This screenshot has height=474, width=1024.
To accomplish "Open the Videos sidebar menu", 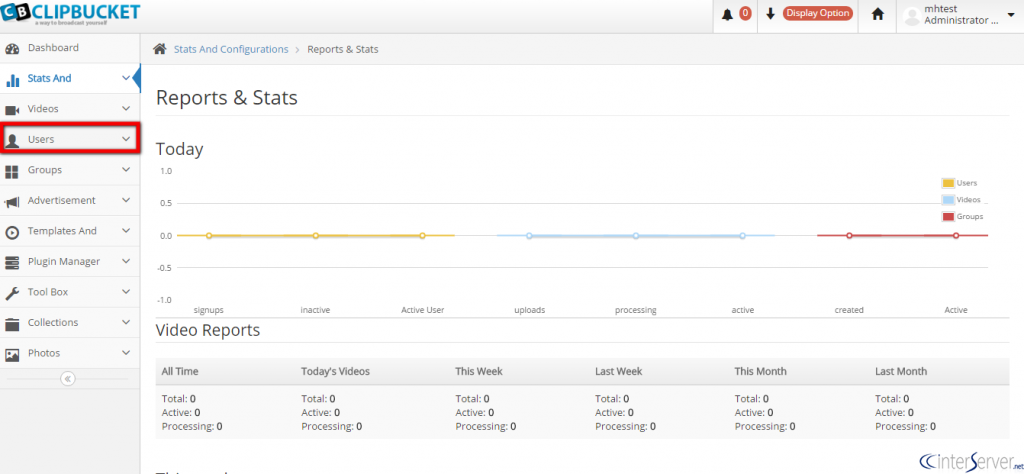I will (70, 109).
